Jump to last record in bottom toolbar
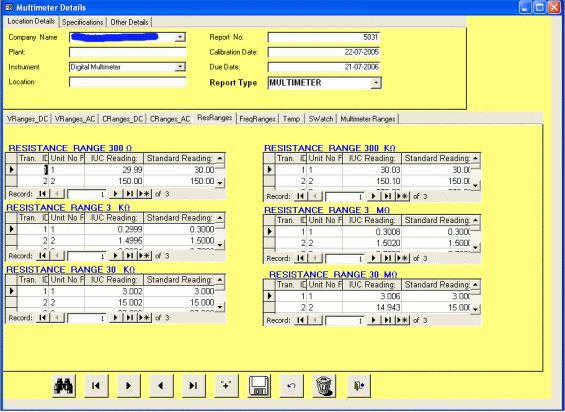Viewport: 565px width, 412px height. (193, 386)
